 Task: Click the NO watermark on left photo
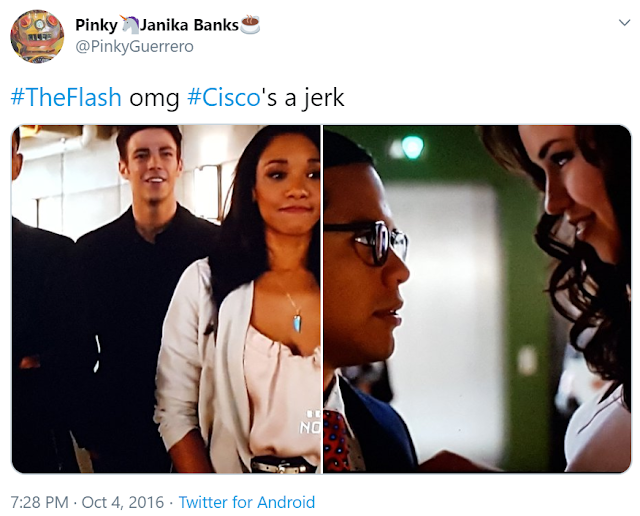[x=310, y=427]
